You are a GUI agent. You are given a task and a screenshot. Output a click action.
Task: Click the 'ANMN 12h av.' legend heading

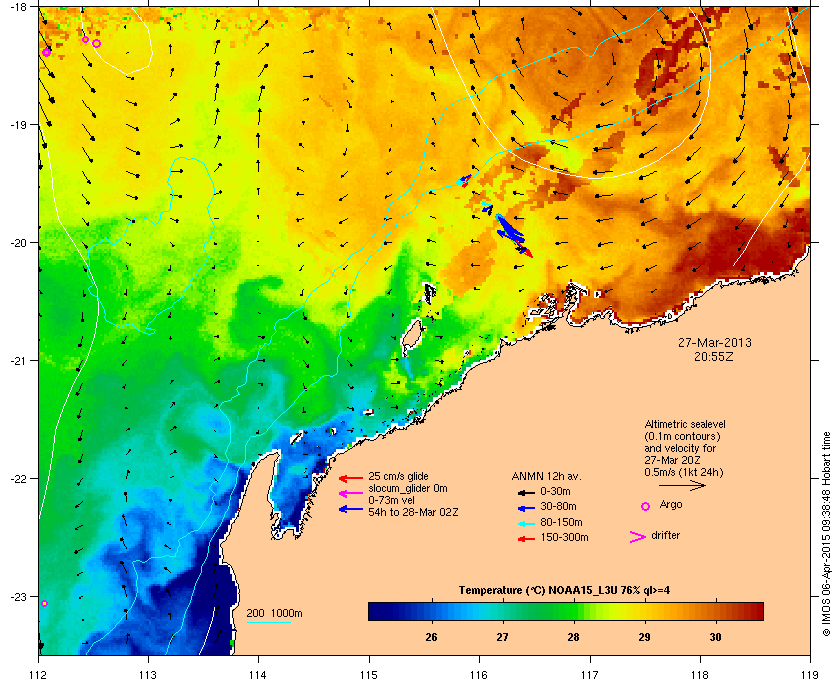tap(546, 476)
